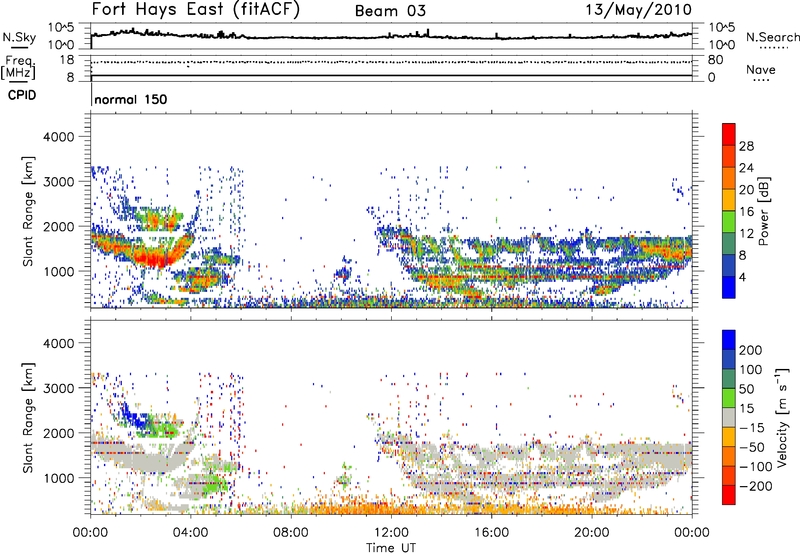
Task: Click the "4" power colorbar label
Action: [743, 277]
